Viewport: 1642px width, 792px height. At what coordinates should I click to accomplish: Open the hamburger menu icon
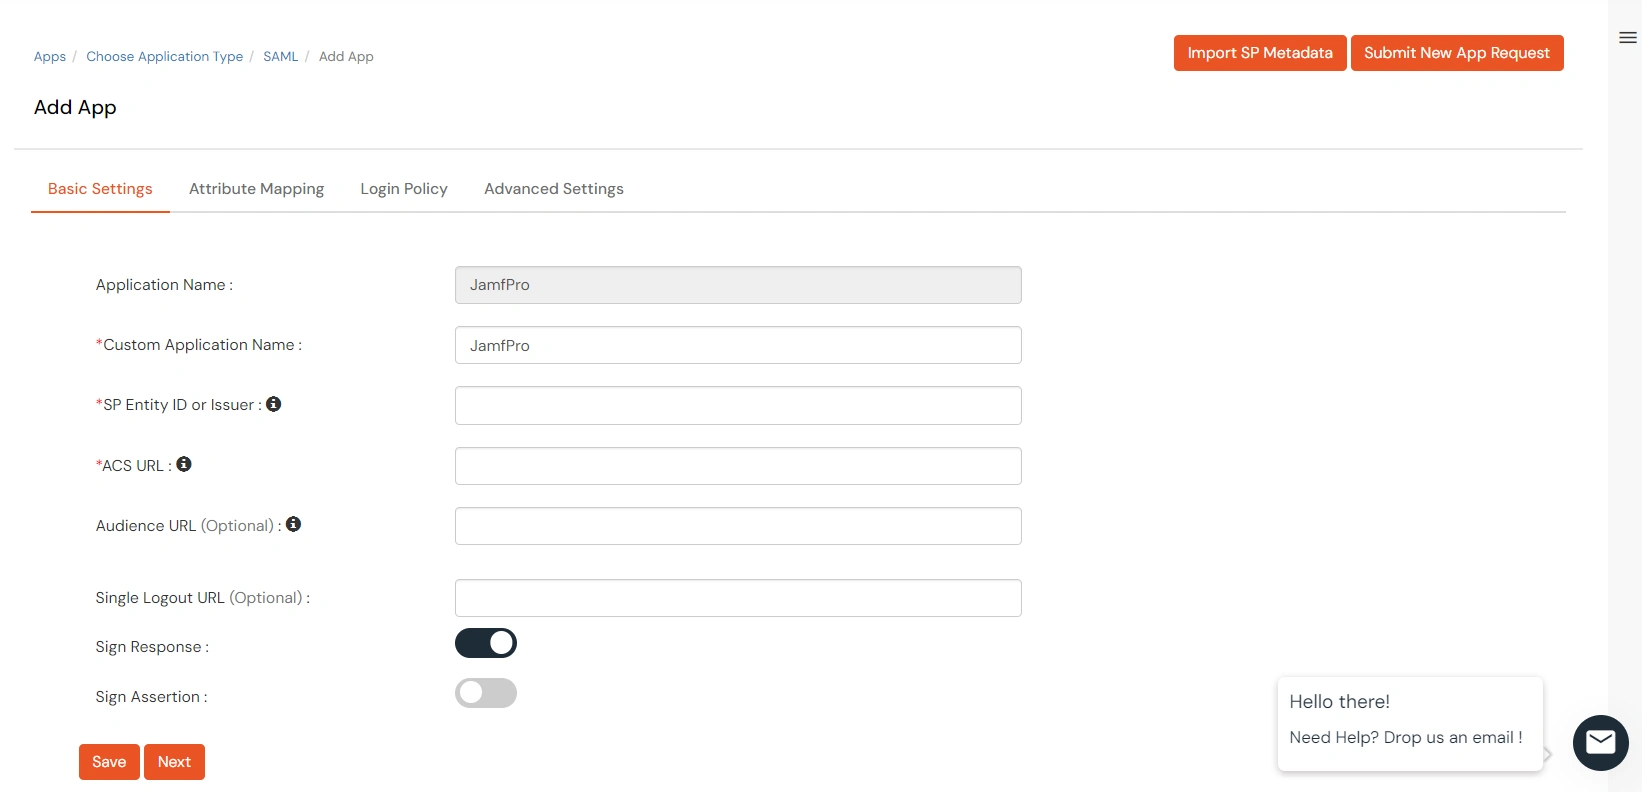click(x=1627, y=38)
